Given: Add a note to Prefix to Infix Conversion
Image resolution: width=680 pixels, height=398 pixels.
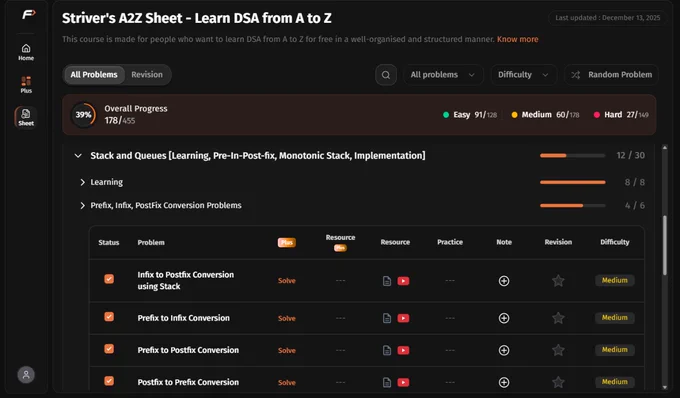Looking at the screenshot, I should [x=504, y=318].
